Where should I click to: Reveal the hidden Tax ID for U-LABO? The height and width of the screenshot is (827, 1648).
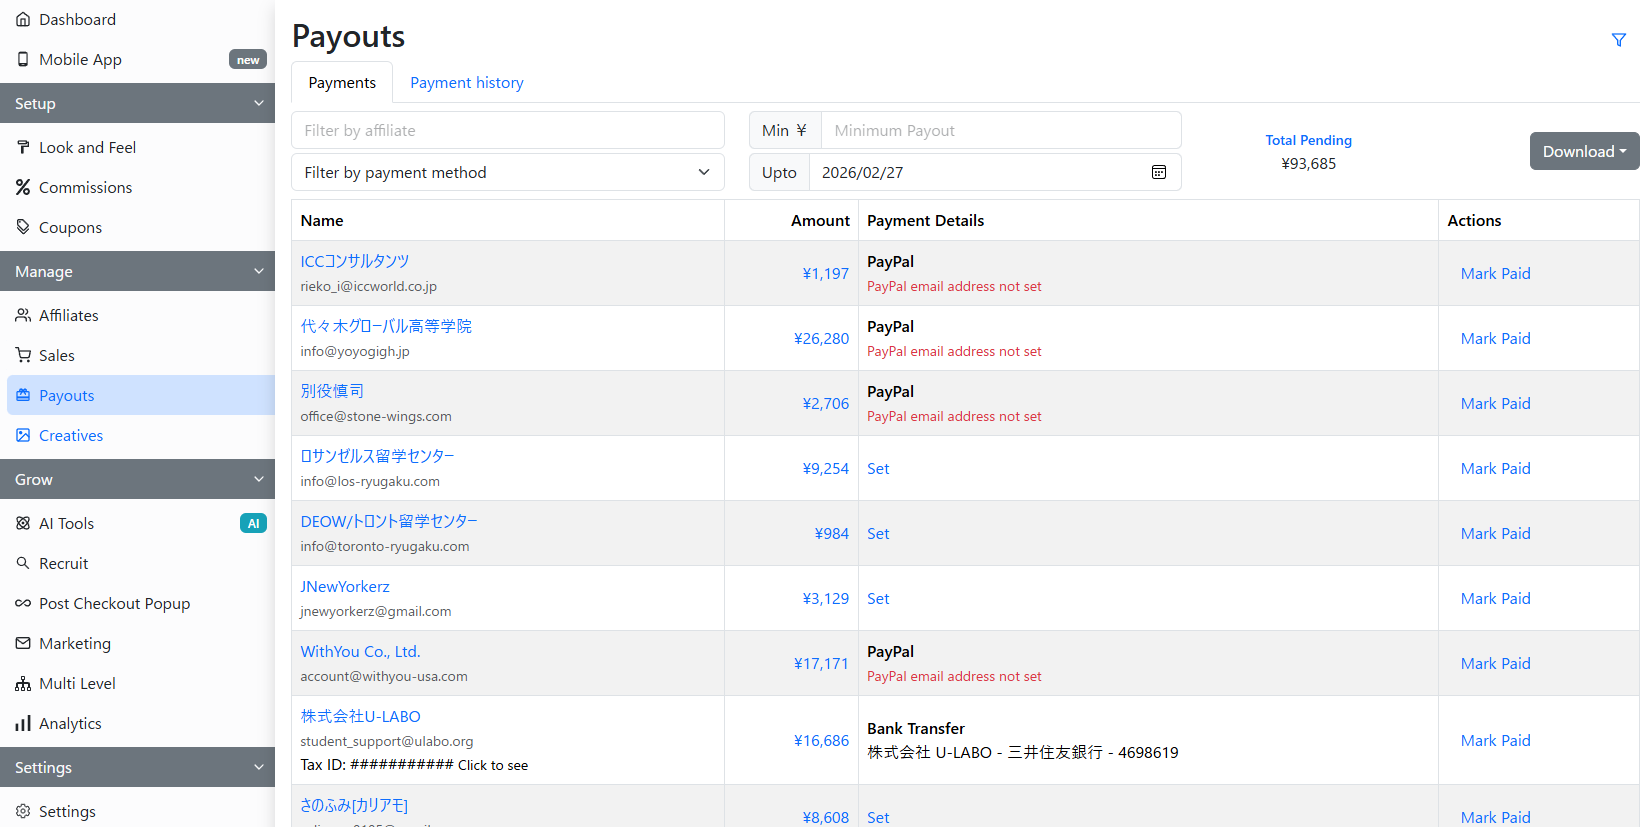[x=492, y=766]
